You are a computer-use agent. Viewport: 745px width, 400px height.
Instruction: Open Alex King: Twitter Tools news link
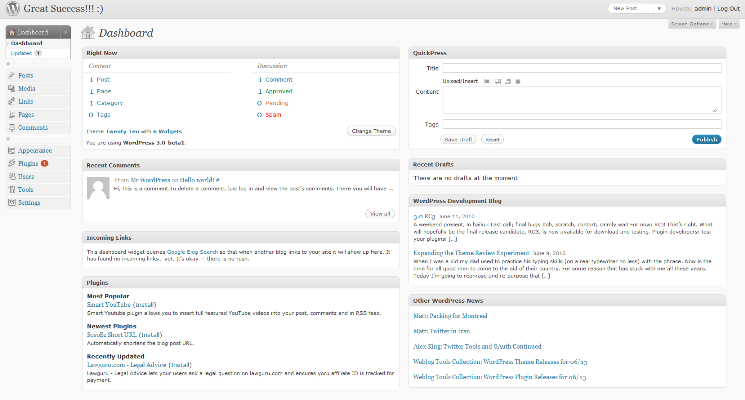pyautogui.click(x=477, y=346)
